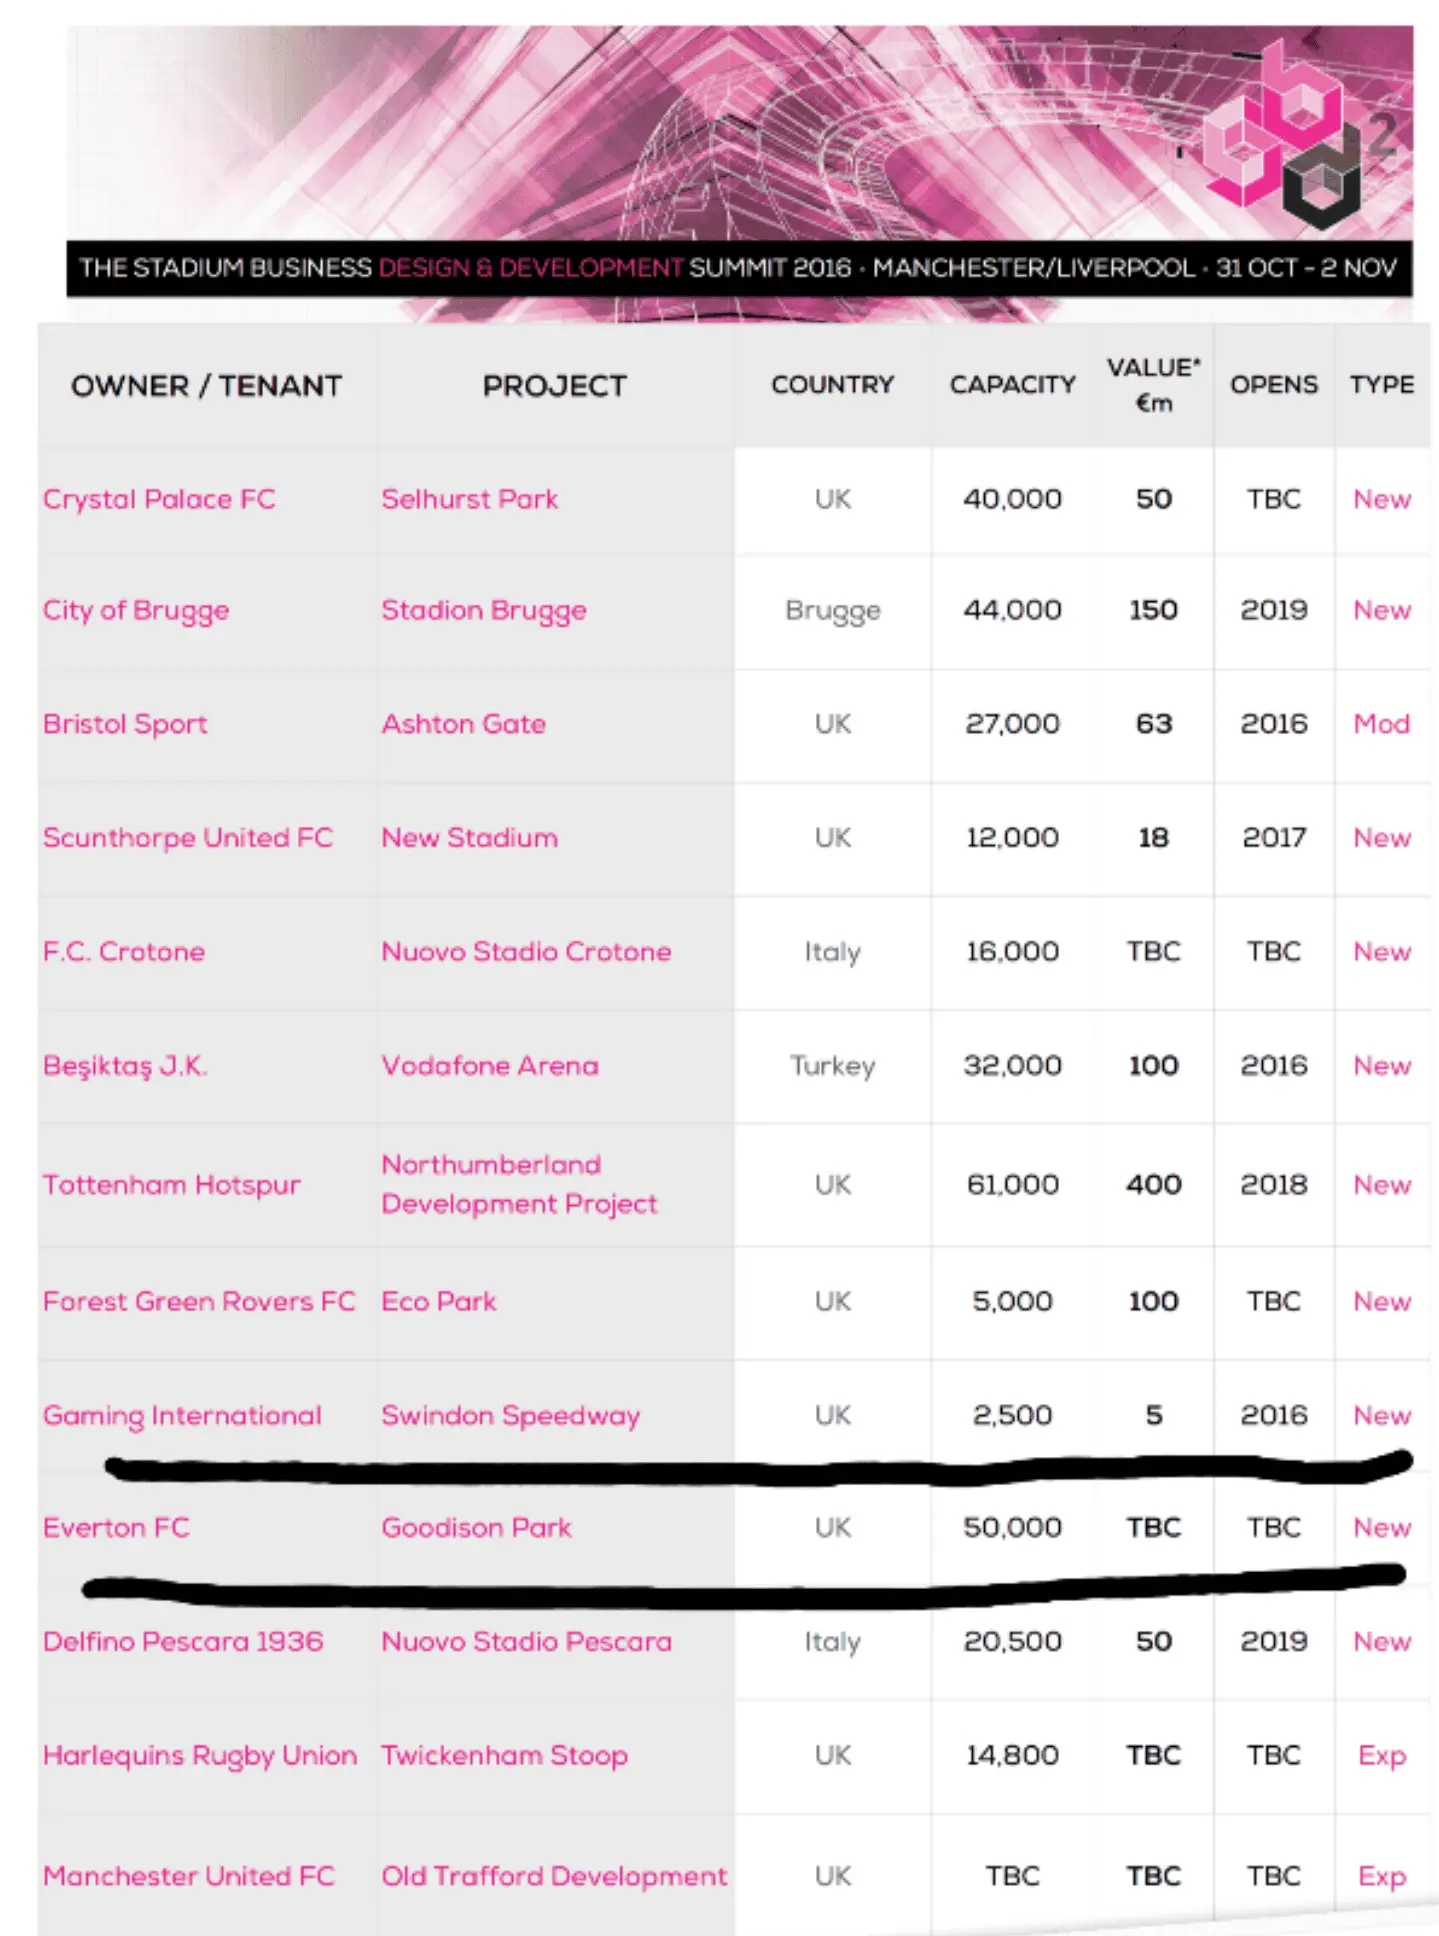Open the Ashton Gate project link
Viewport: 1439px width, 1936px height.
[463, 724]
